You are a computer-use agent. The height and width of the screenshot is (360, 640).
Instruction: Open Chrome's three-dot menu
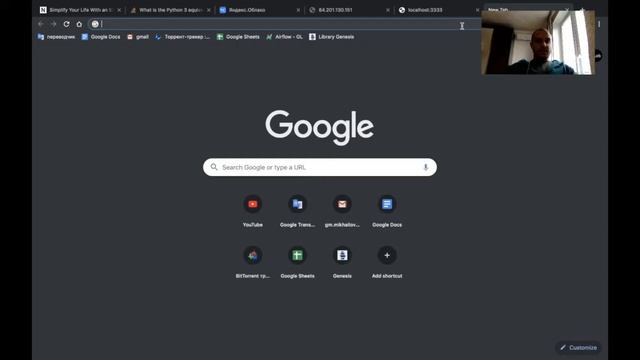[x=599, y=24]
